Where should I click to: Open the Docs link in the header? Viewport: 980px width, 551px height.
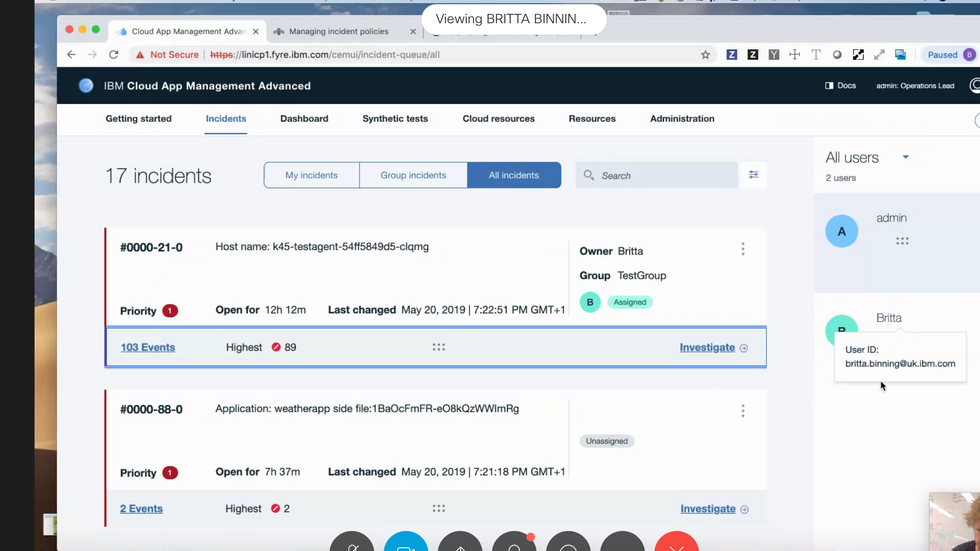[841, 86]
